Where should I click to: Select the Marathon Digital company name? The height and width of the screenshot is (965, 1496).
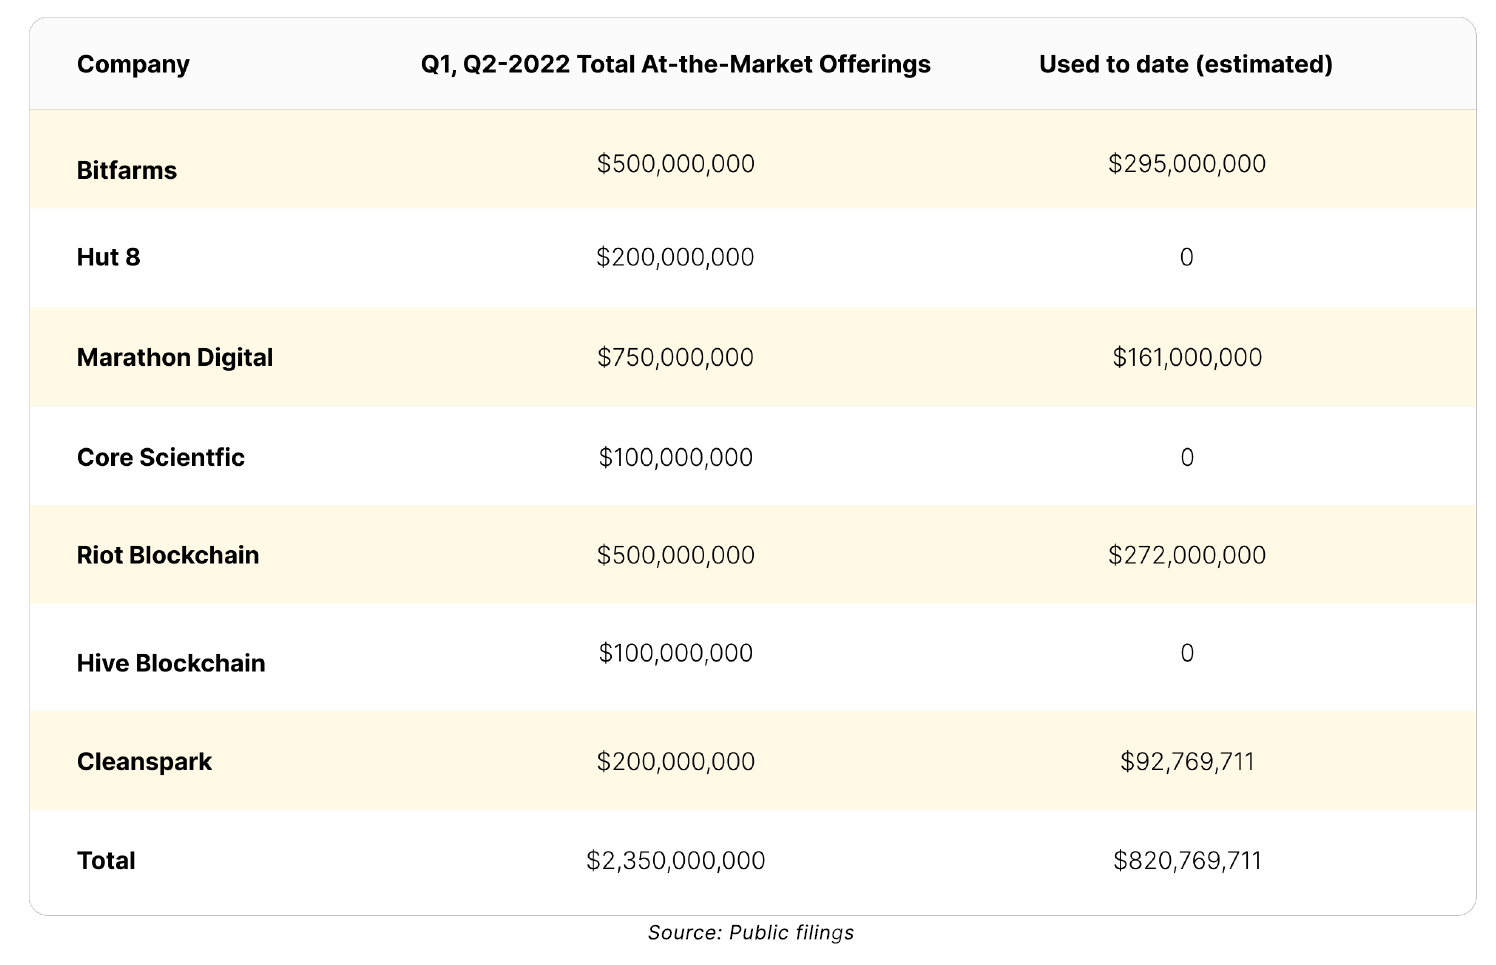tap(175, 357)
